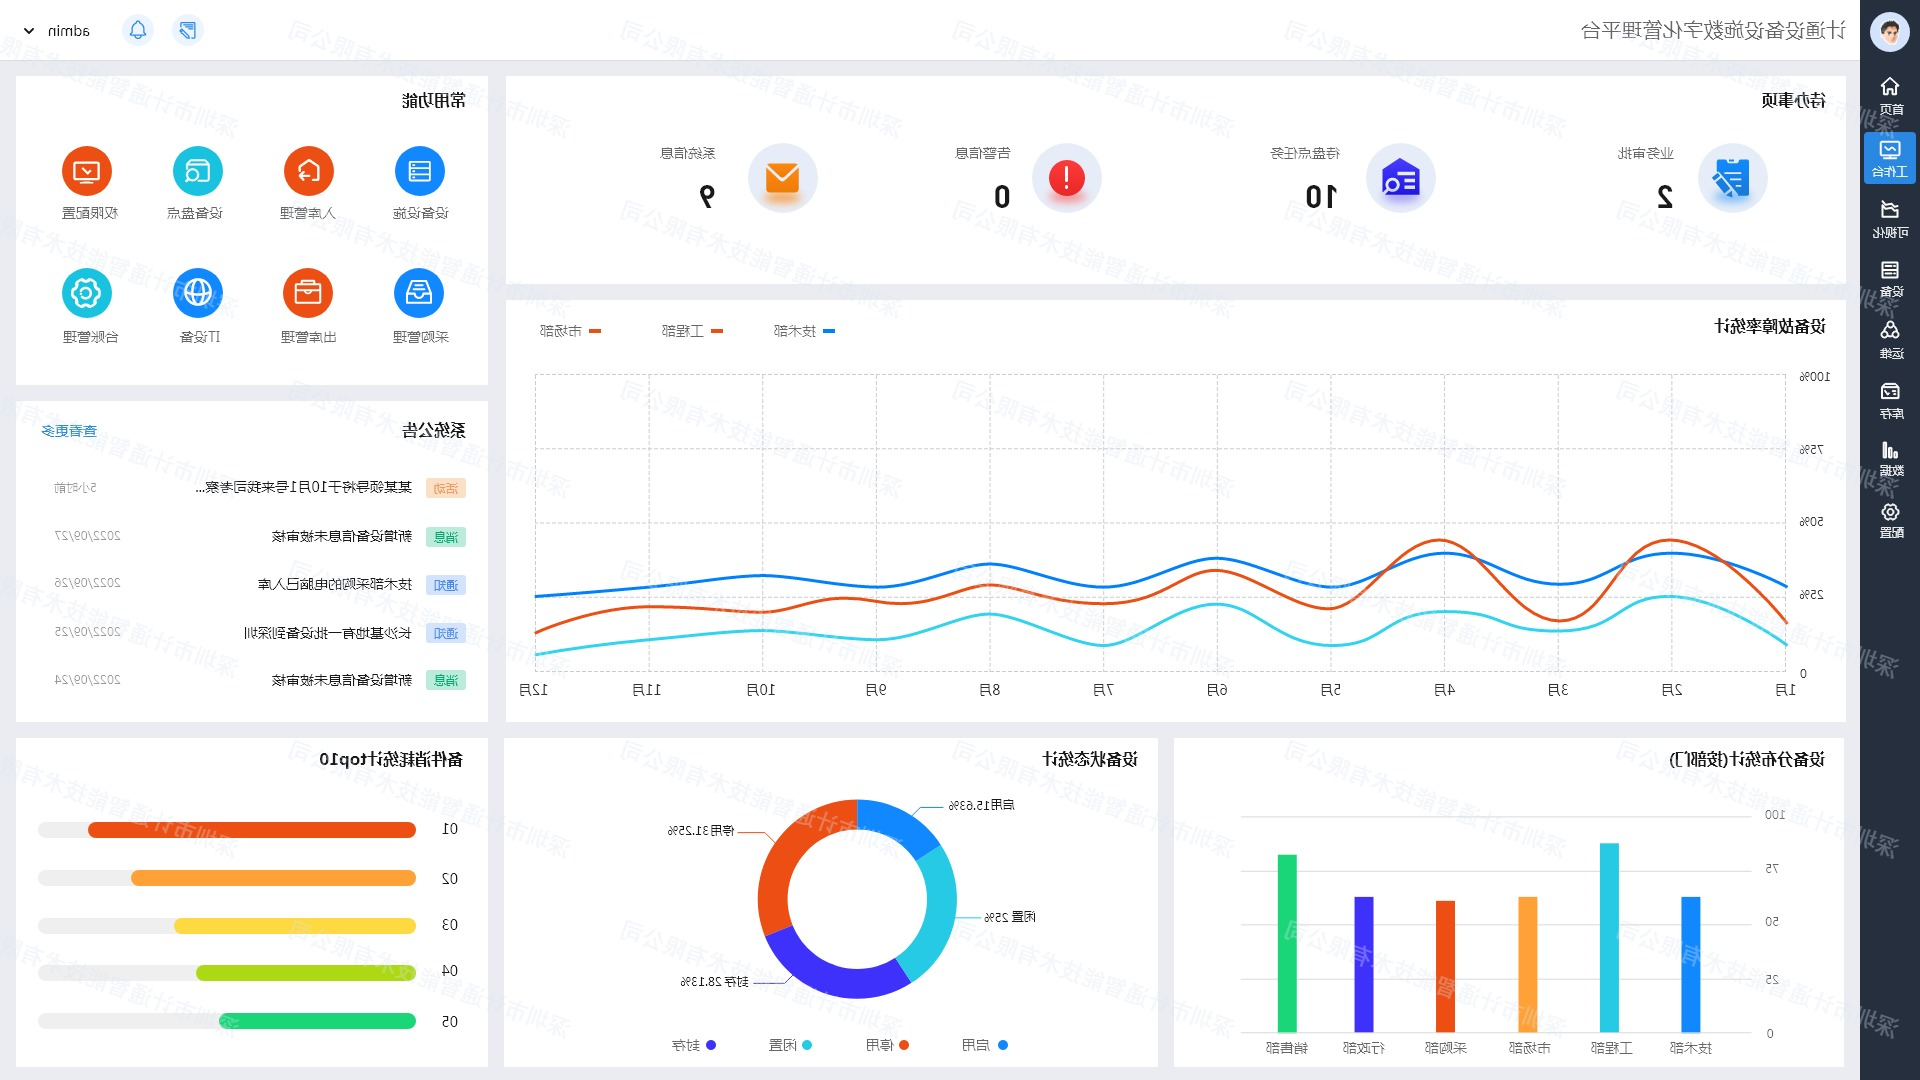The height and width of the screenshot is (1080, 1920).
Task: Open 采购管理 shortcut icon
Action: pos(419,294)
